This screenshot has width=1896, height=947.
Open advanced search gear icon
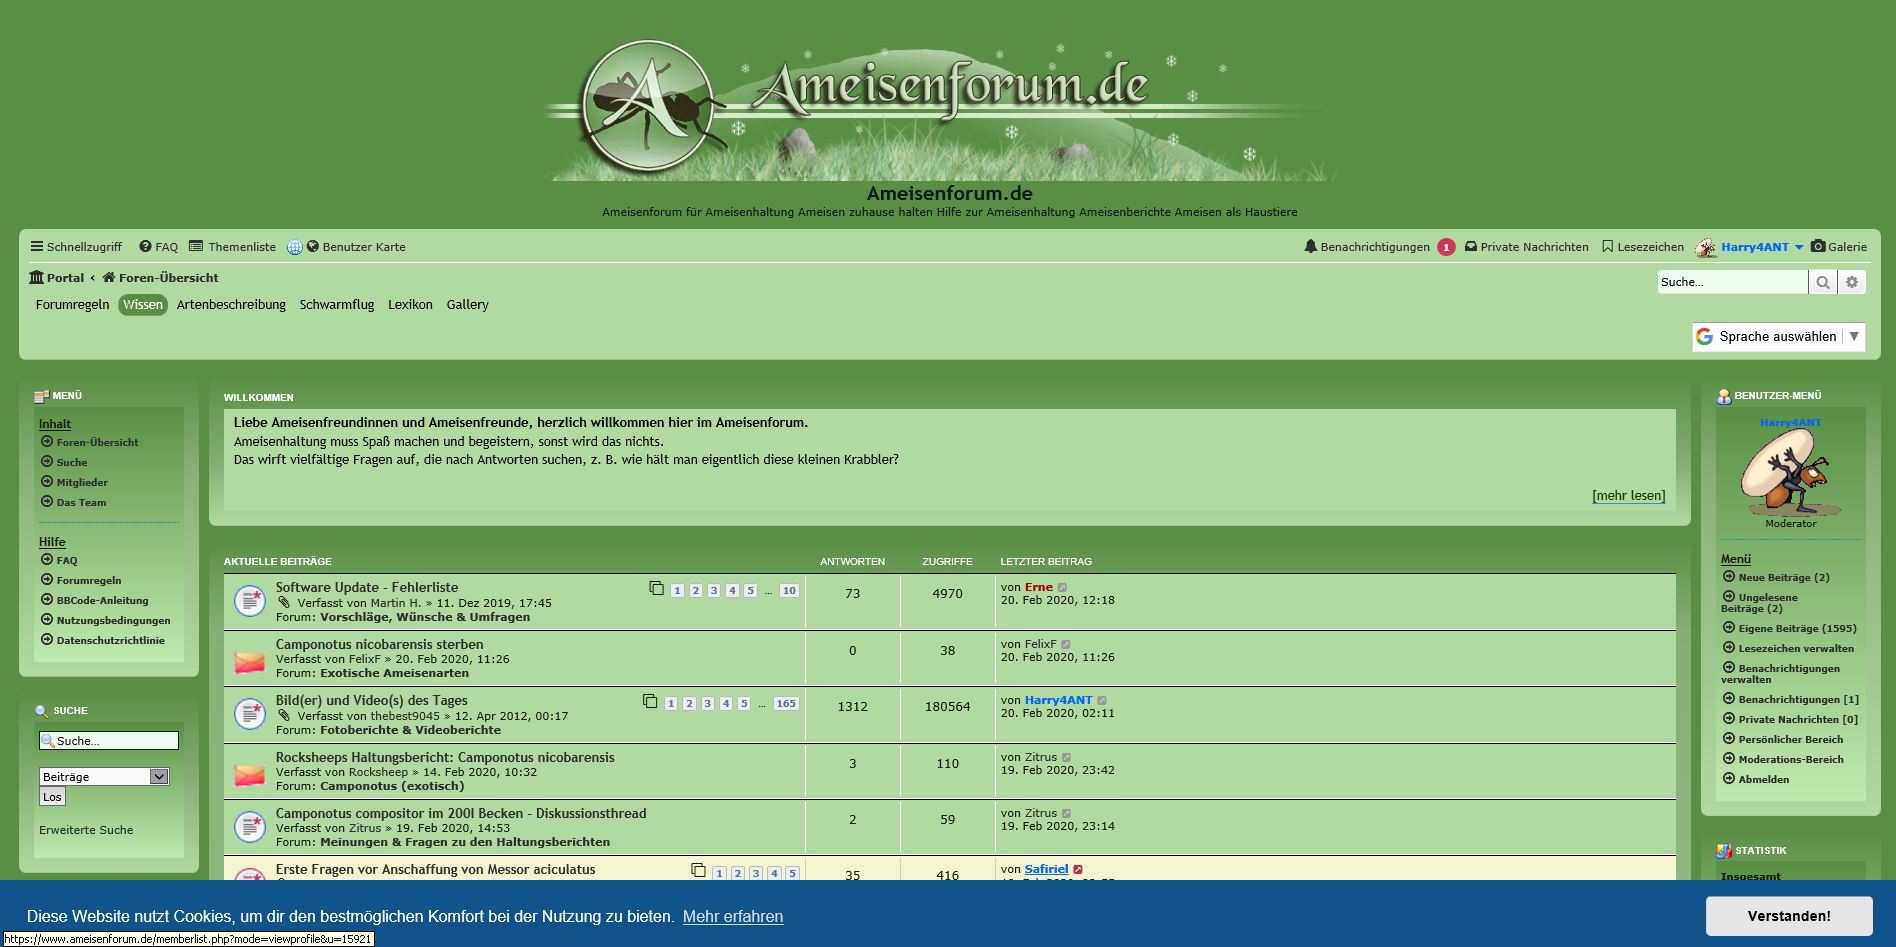(1852, 282)
